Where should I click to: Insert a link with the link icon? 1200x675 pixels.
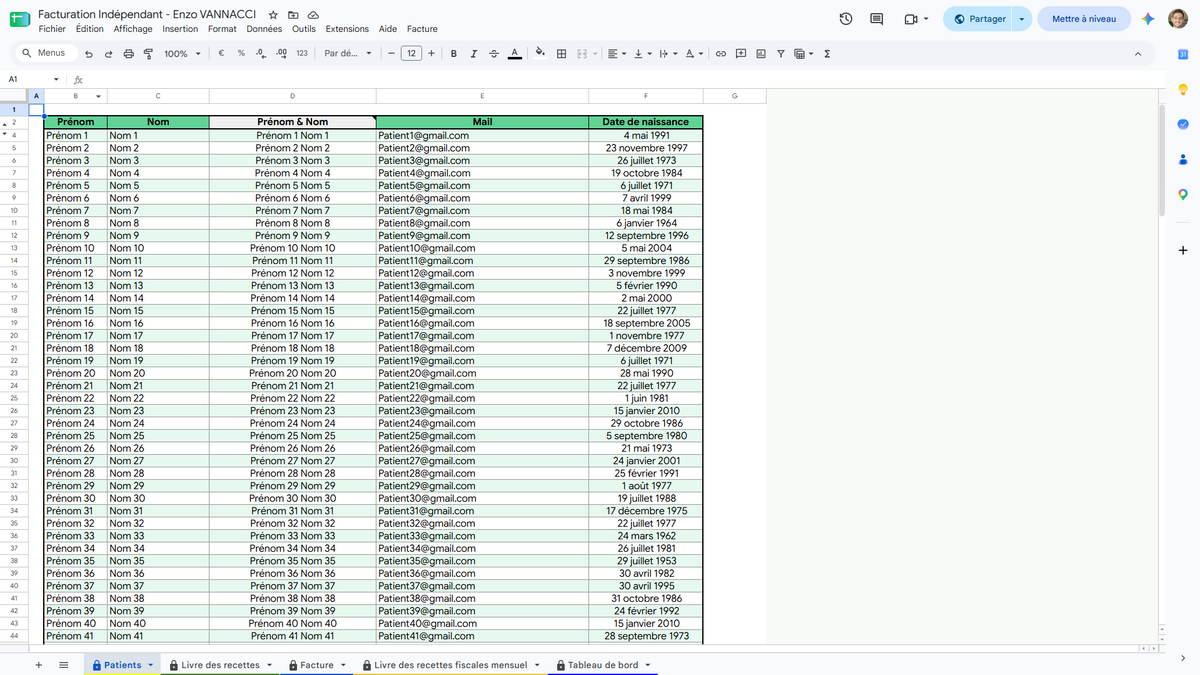click(720, 53)
